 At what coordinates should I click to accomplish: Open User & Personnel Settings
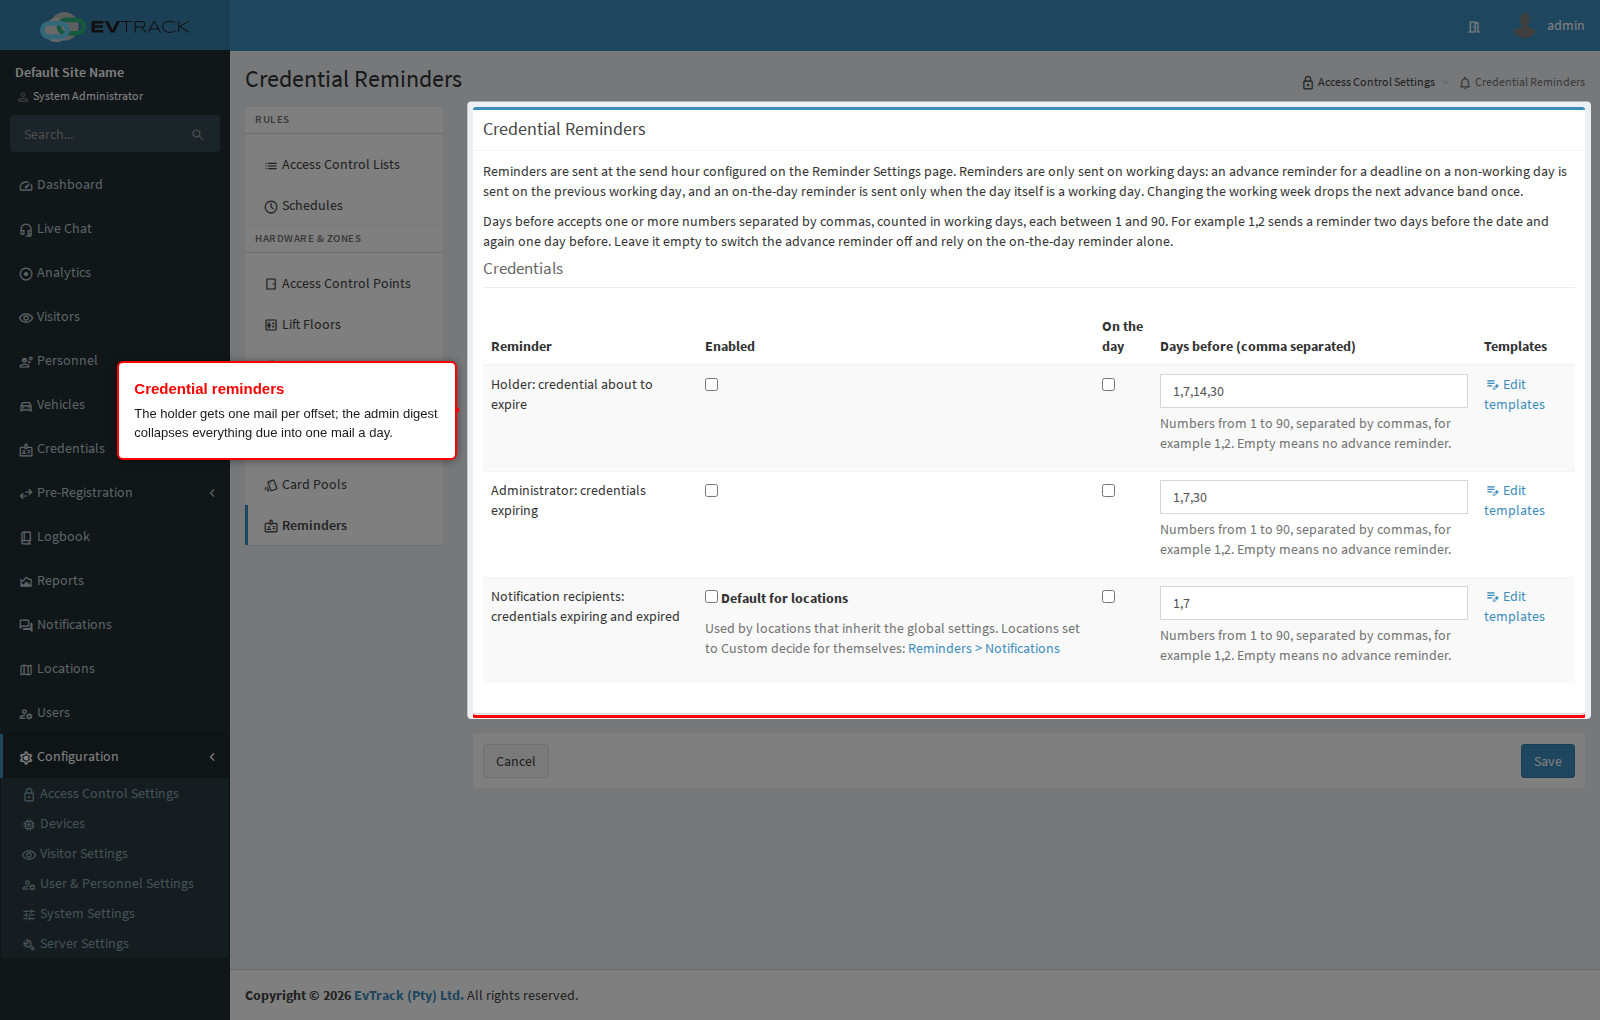[x=115, y=884]
